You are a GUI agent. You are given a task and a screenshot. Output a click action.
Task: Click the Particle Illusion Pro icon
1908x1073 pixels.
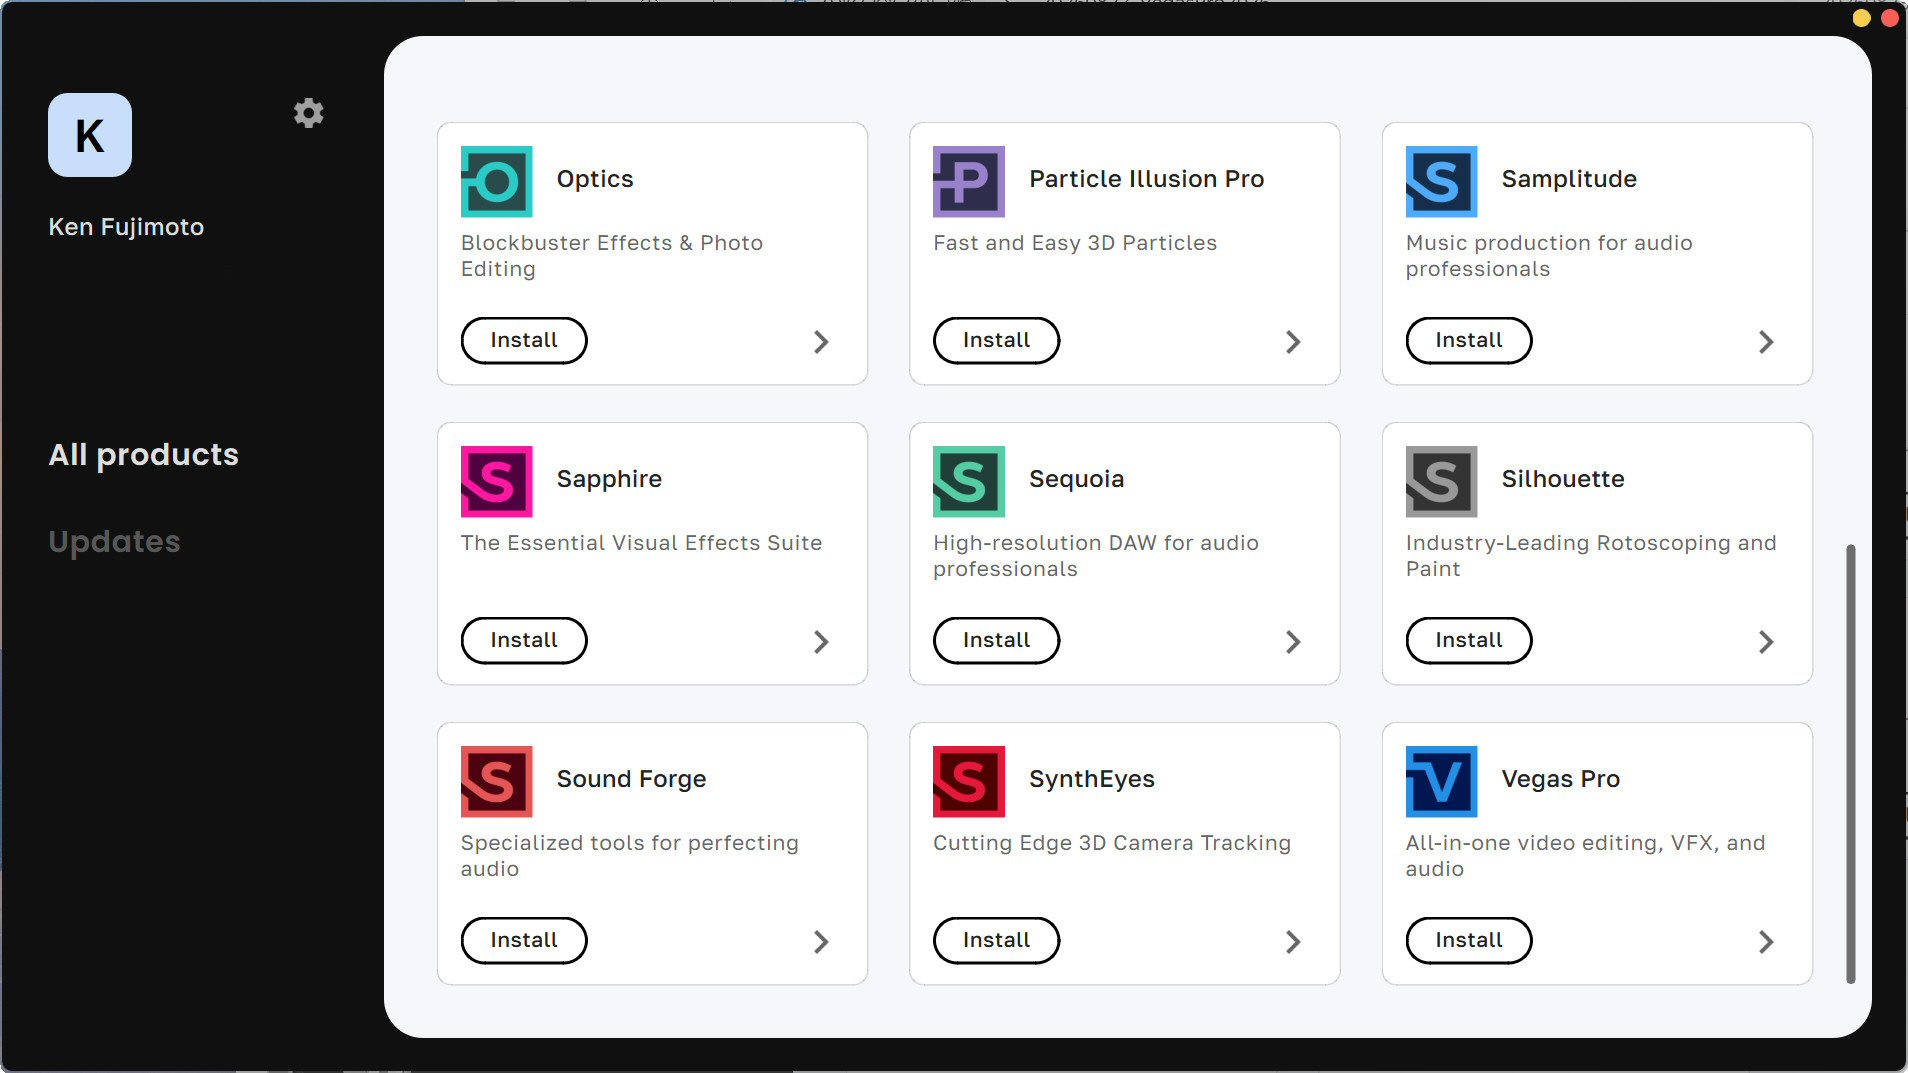click(969, 182)
